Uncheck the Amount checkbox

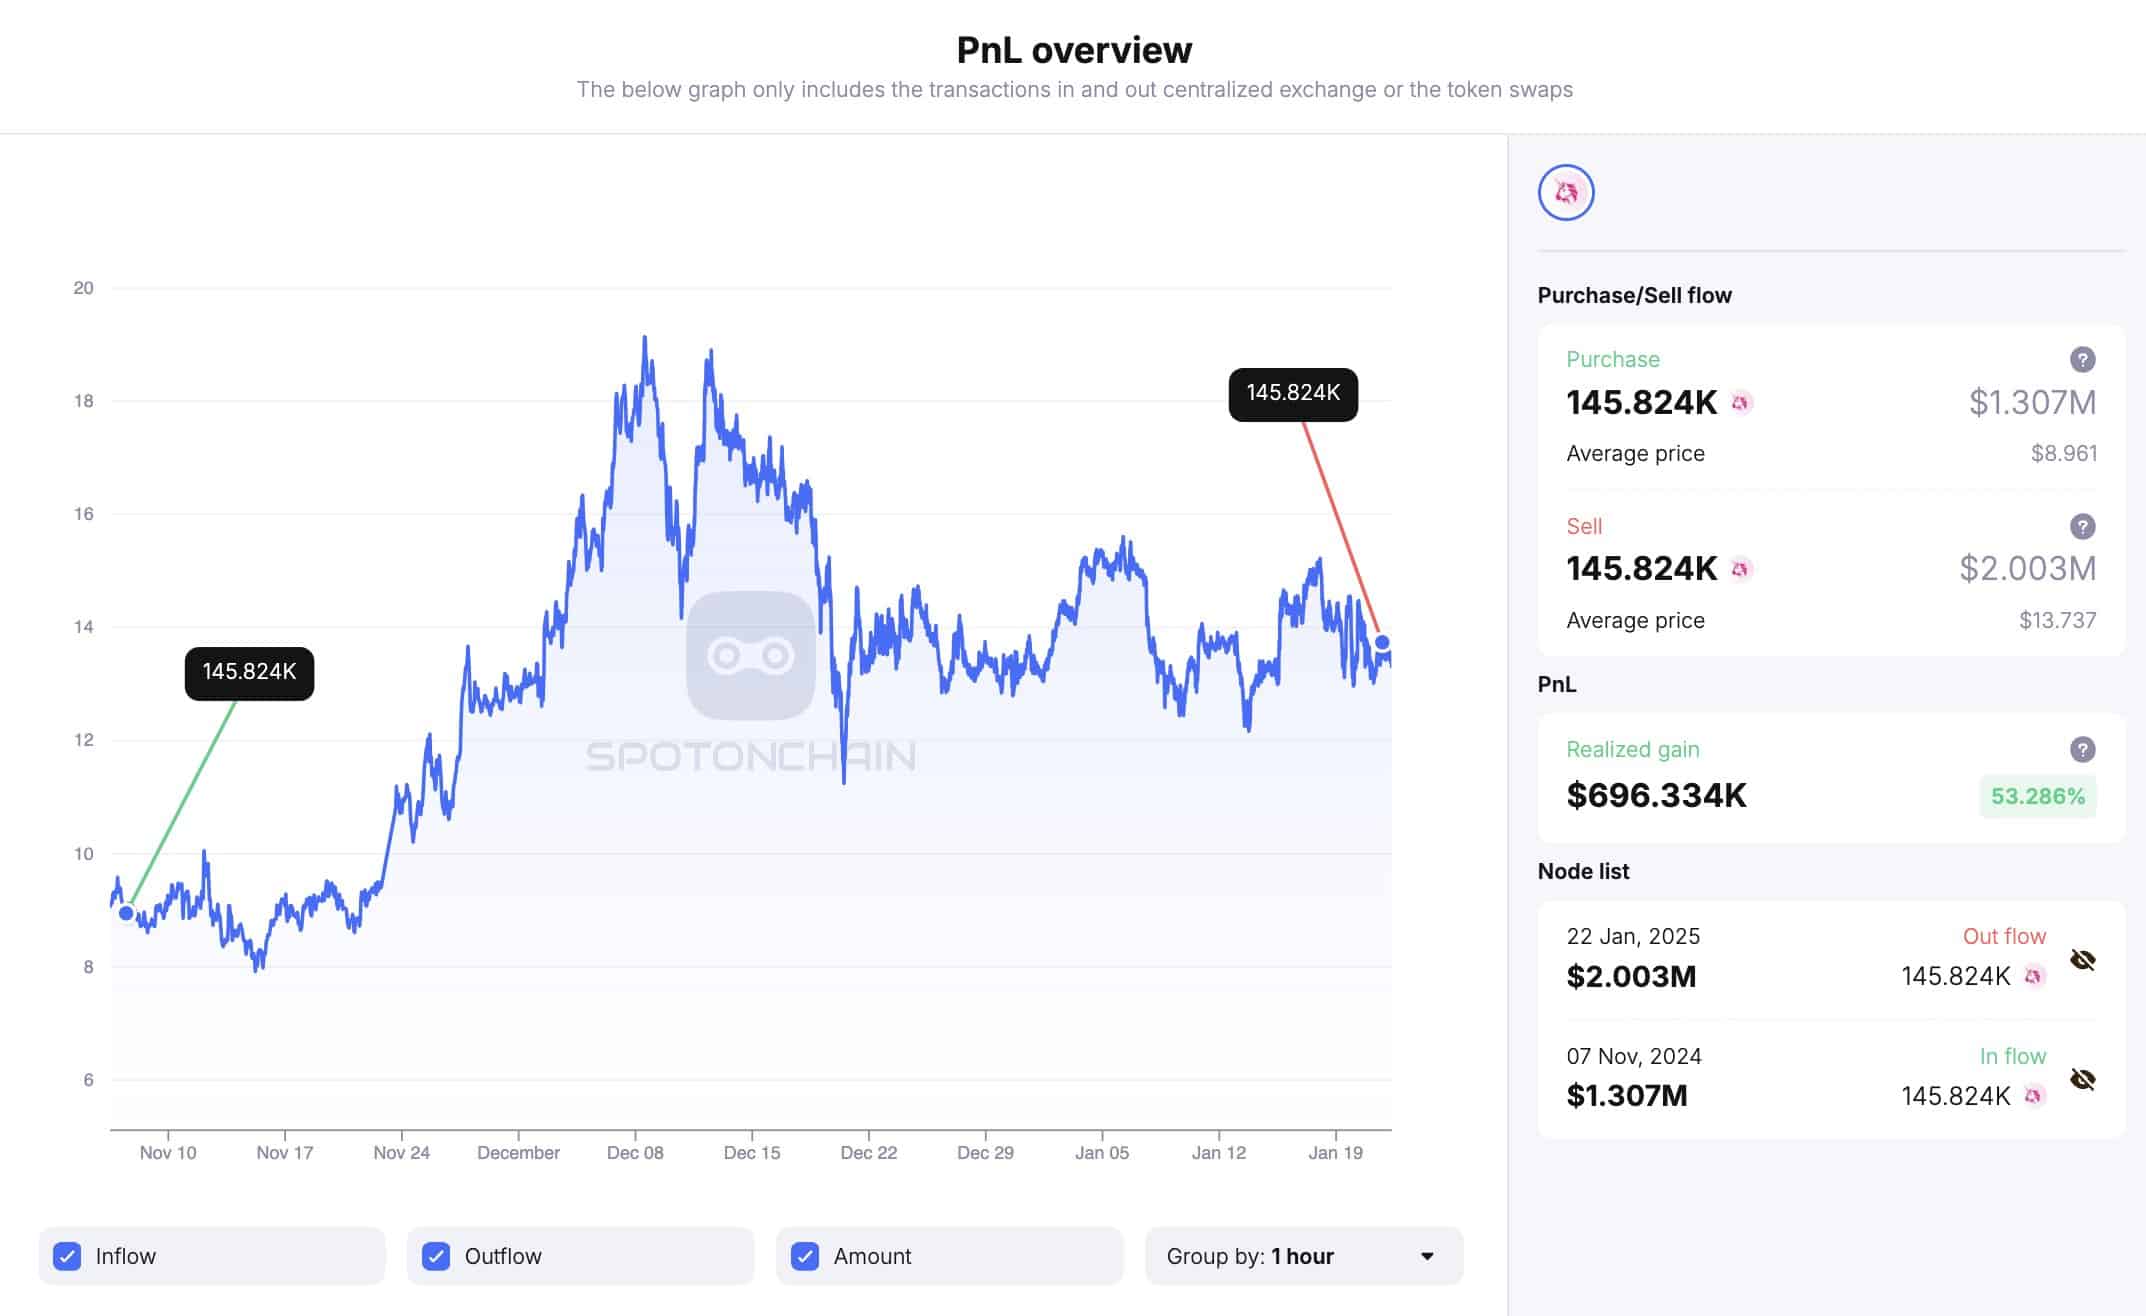805,1256
